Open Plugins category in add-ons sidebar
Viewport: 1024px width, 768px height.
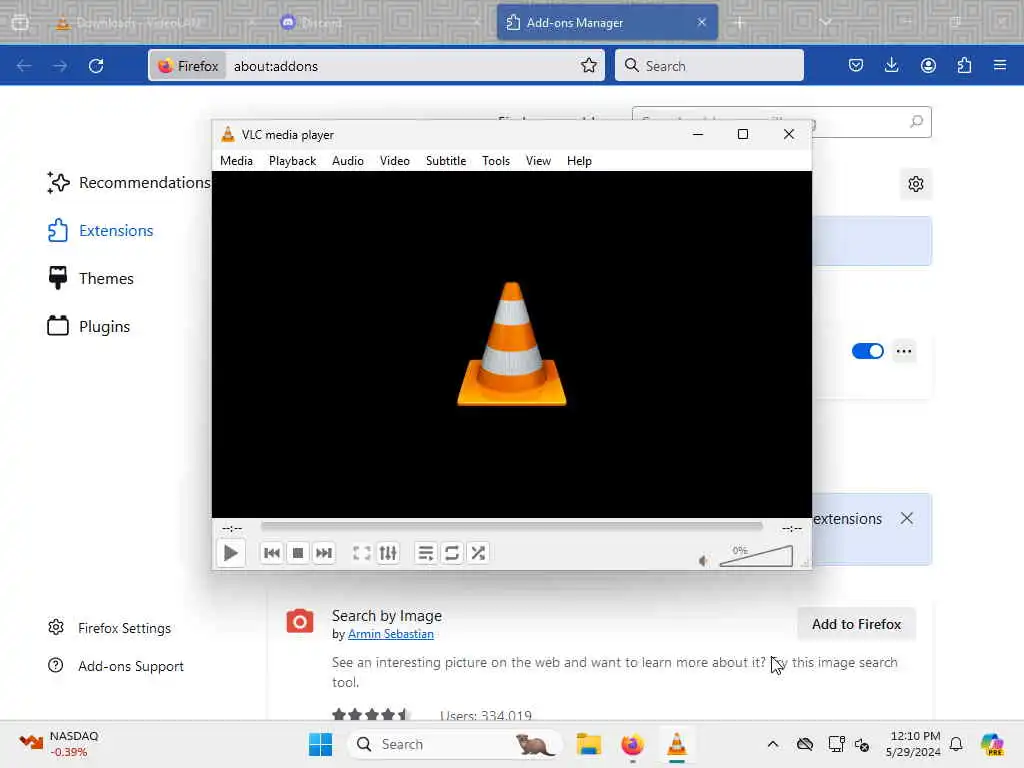89,327
